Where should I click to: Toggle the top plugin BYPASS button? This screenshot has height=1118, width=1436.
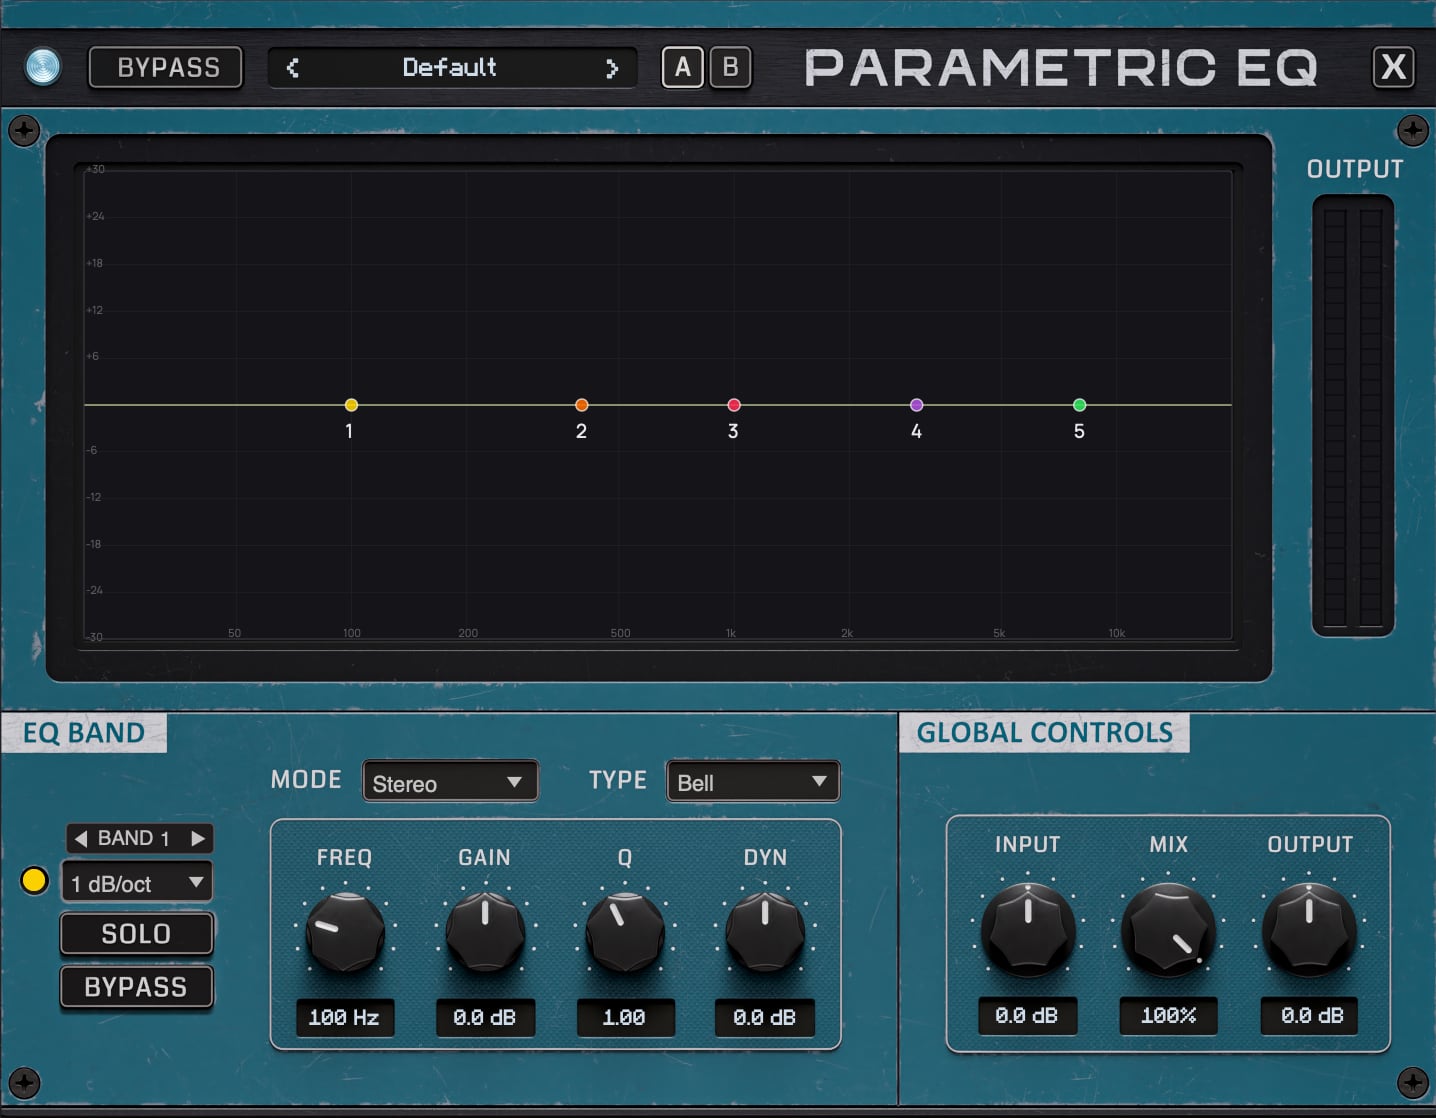[166, 67]
